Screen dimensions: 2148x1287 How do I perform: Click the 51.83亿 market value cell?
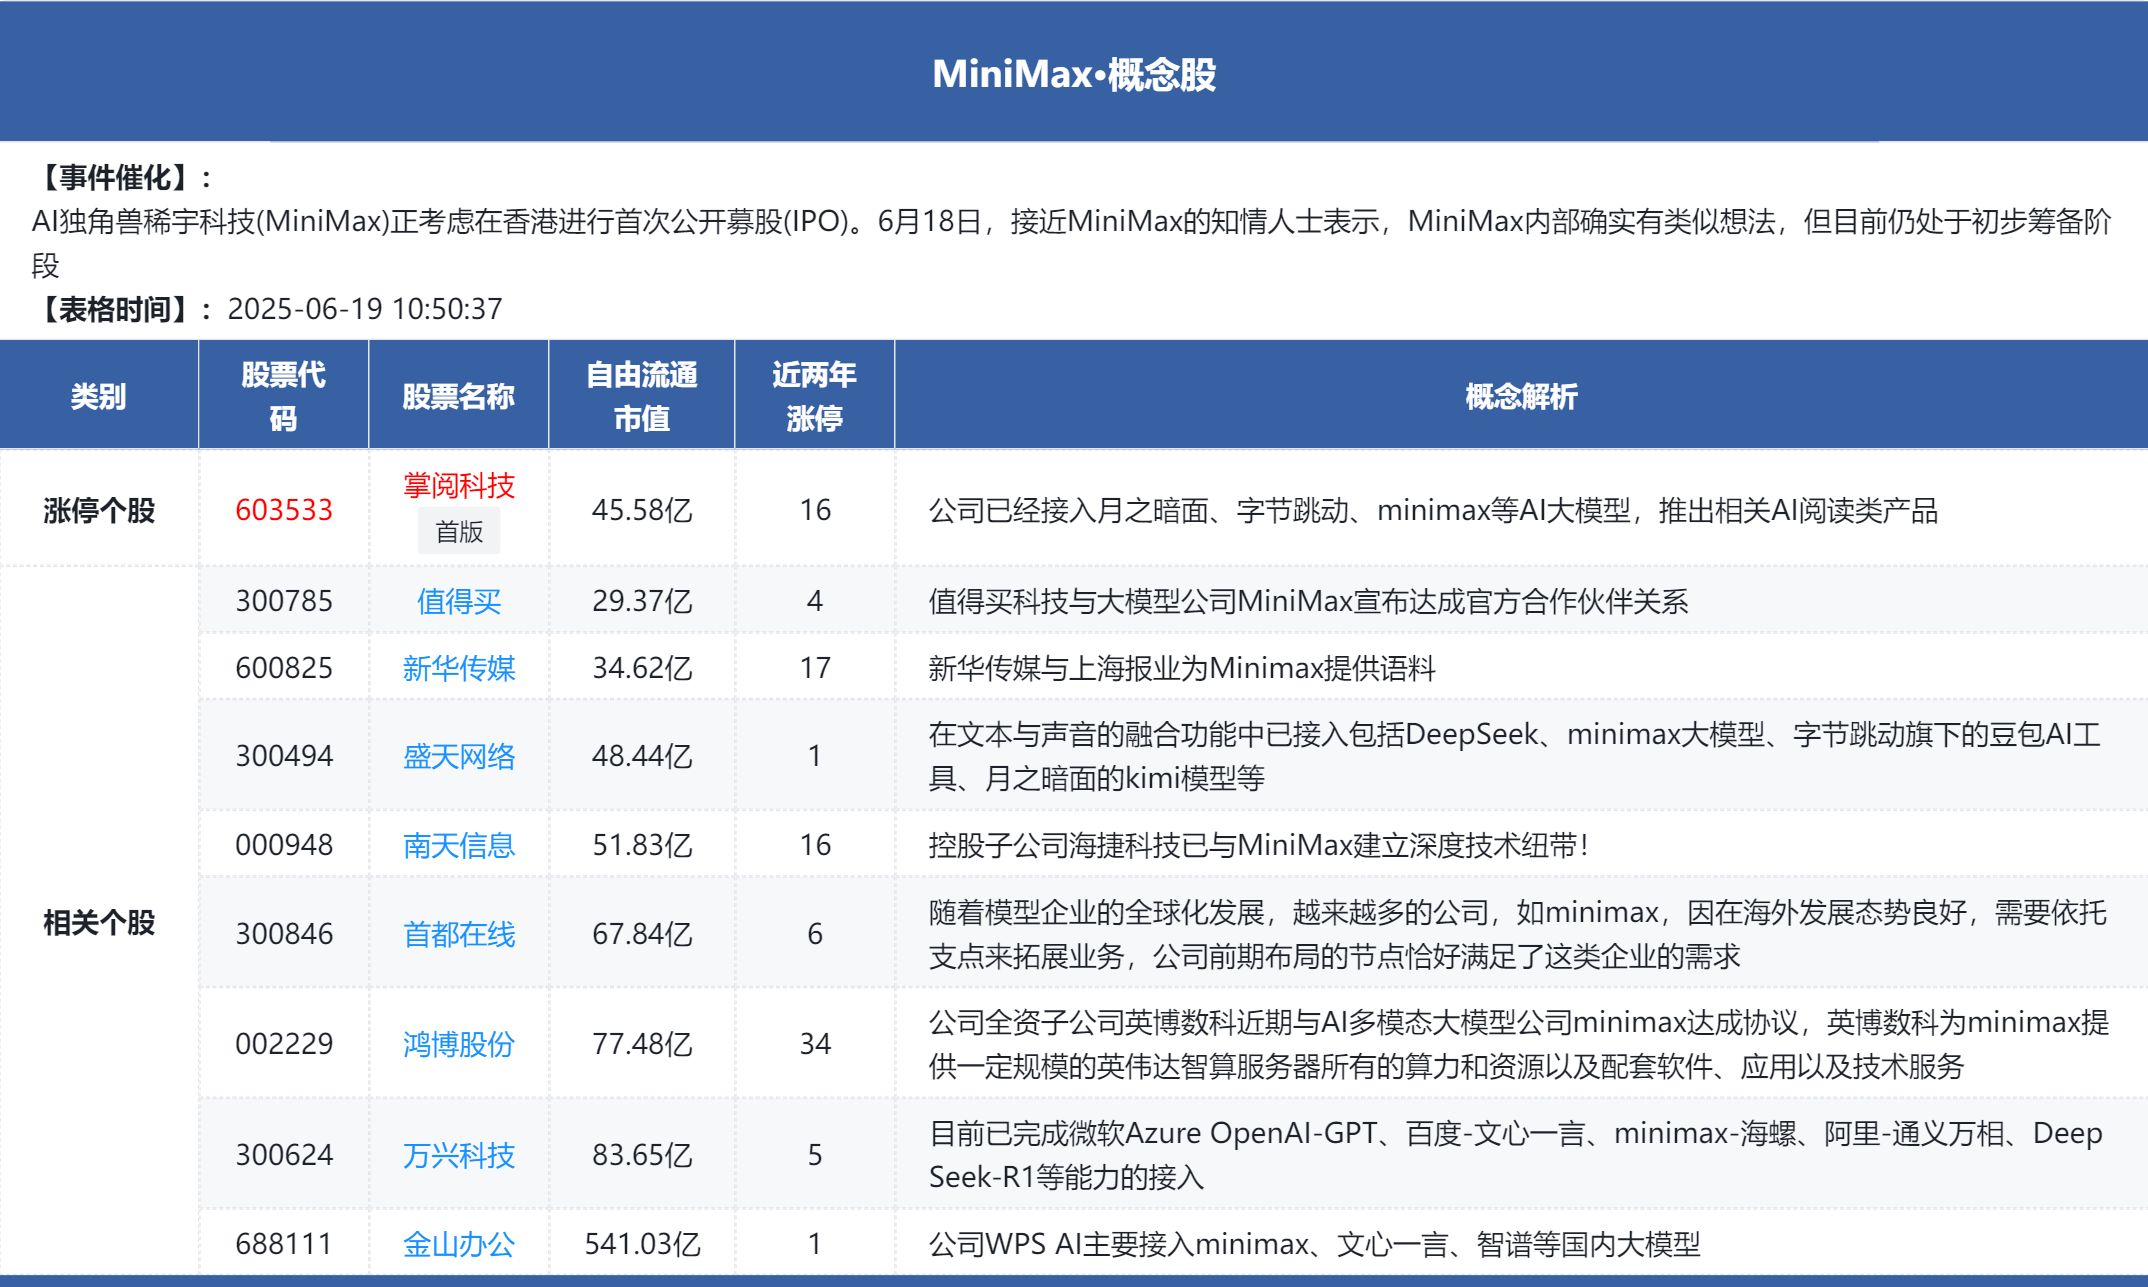642,845
